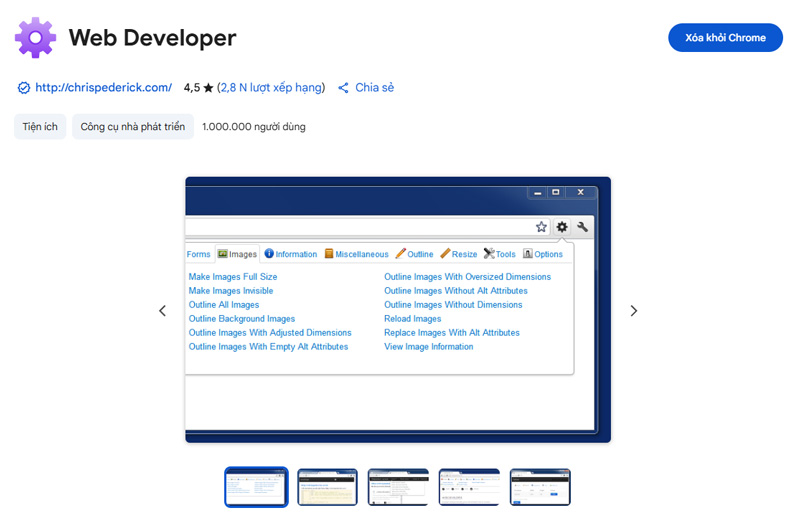Screen dimensions: 800x532
Task: Switch to the Tools tab
Action: pos(499,254)
